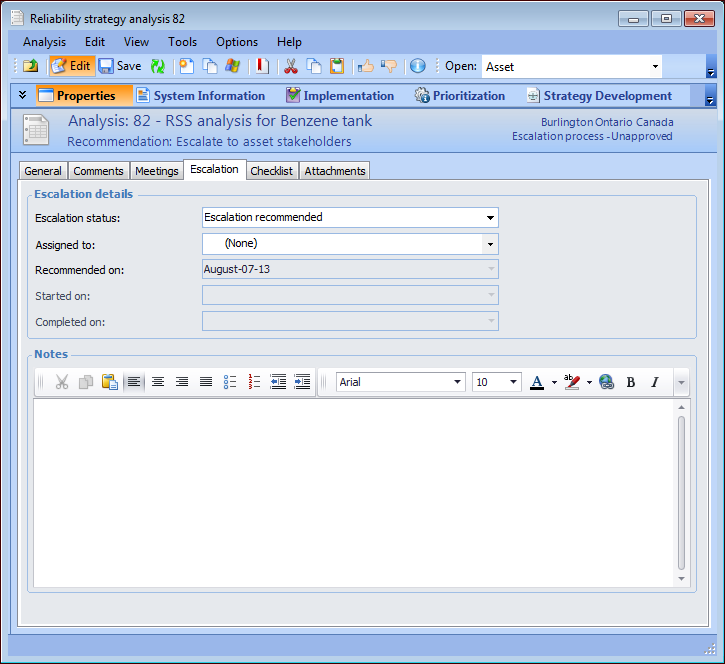Toggle Italic formatting in Notes toolbar
725x664 pixels.
click(655, 382)
